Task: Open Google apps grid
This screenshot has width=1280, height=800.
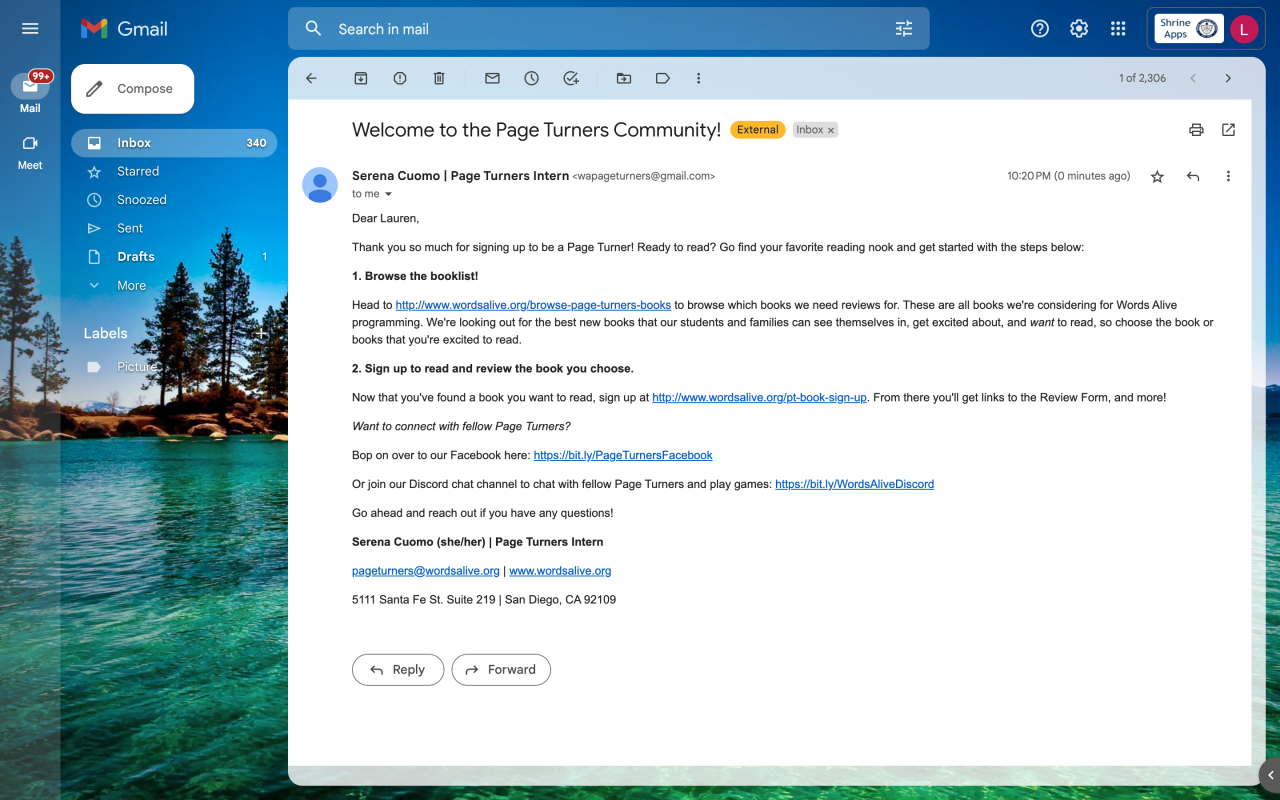Action: click(x=1118, y=29)
